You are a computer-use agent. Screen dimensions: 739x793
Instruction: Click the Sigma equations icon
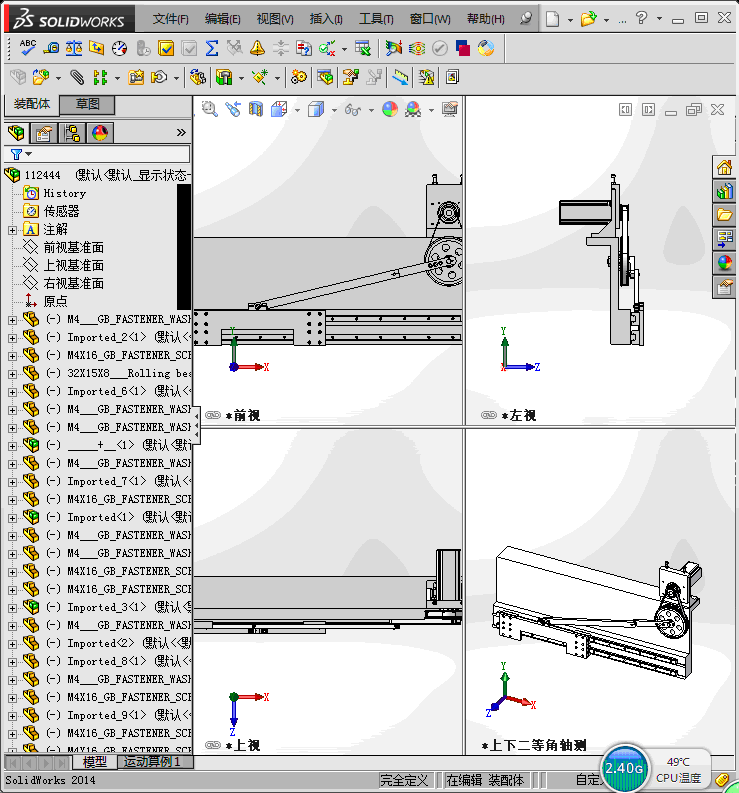pyautogui.click(x=212, y=48)
